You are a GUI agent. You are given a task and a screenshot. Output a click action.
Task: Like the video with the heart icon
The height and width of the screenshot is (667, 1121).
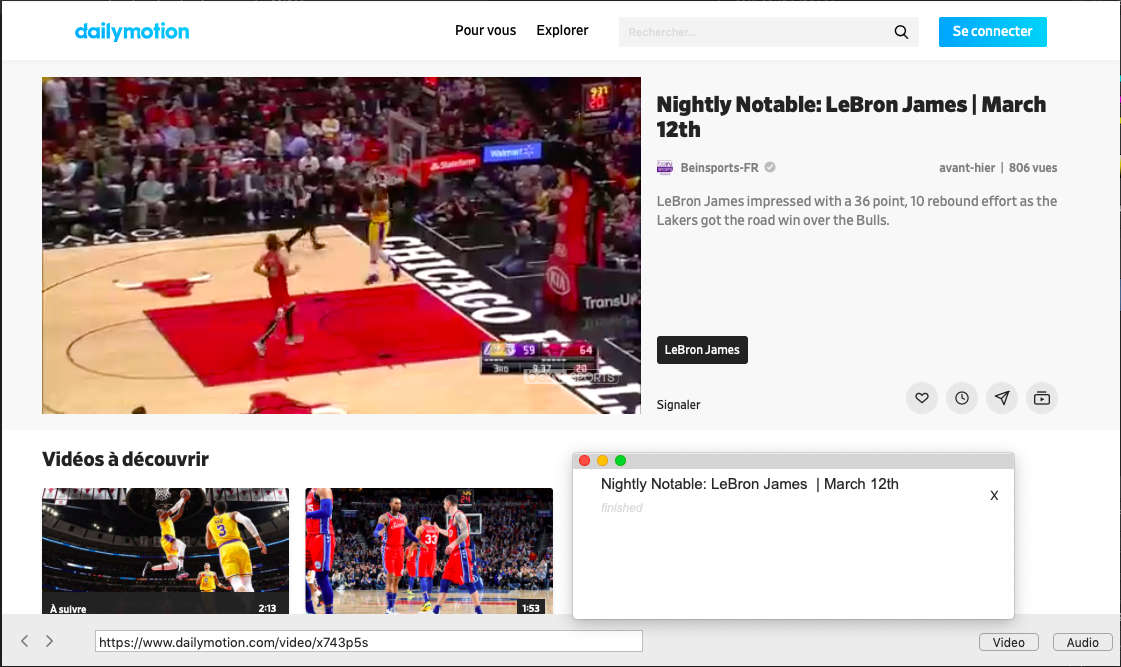pos(922,398)
